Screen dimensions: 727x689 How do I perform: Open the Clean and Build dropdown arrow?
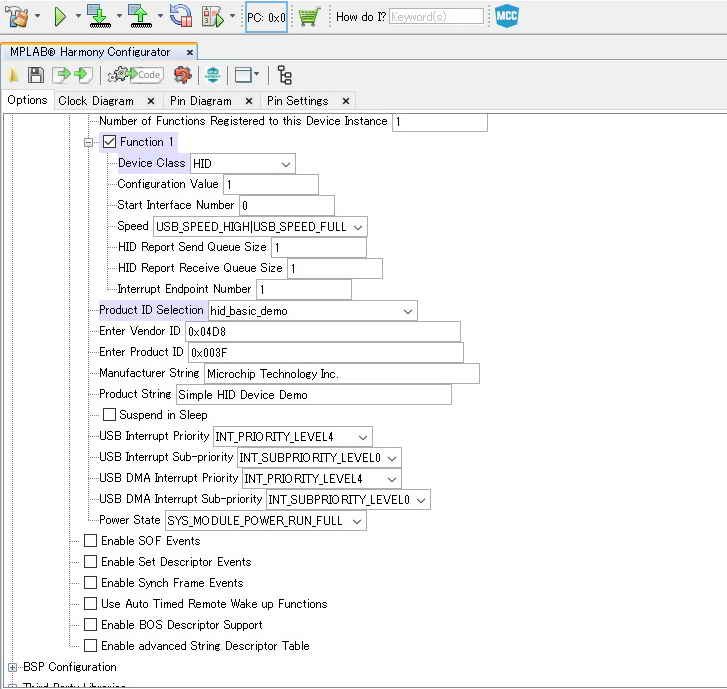(x=38, y=17)
